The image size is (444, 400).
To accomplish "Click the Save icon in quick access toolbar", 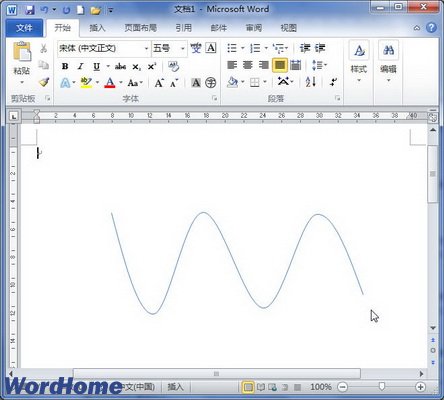I will tap(30, 10).
